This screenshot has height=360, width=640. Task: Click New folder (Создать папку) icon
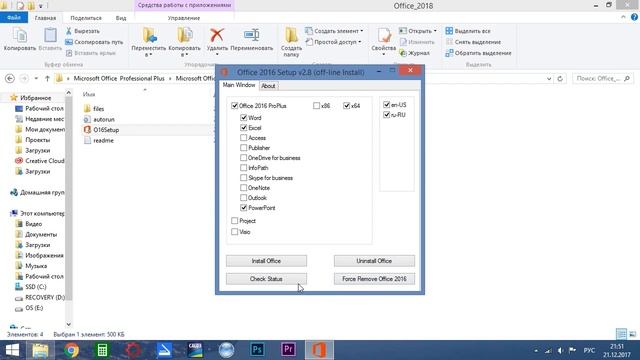[x=291, y=36]
